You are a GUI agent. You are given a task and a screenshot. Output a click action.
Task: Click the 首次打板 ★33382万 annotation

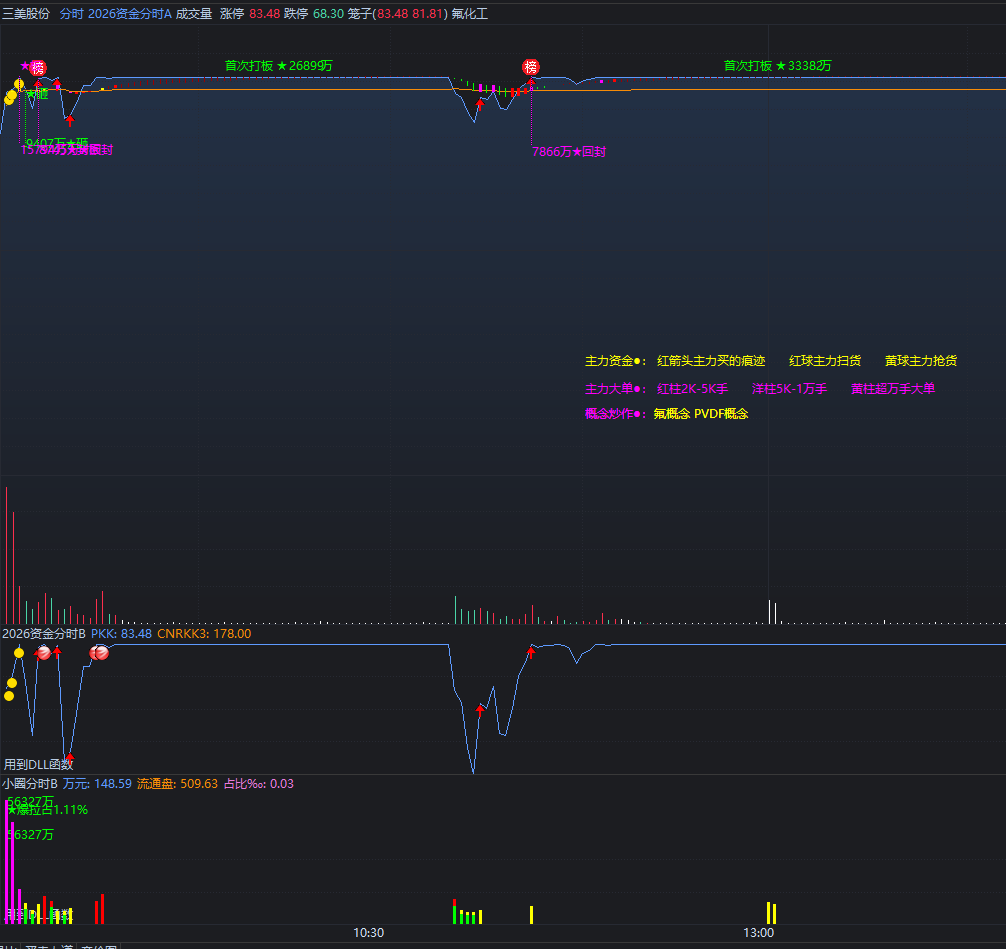pyautogui.click(x=778, y=65)
